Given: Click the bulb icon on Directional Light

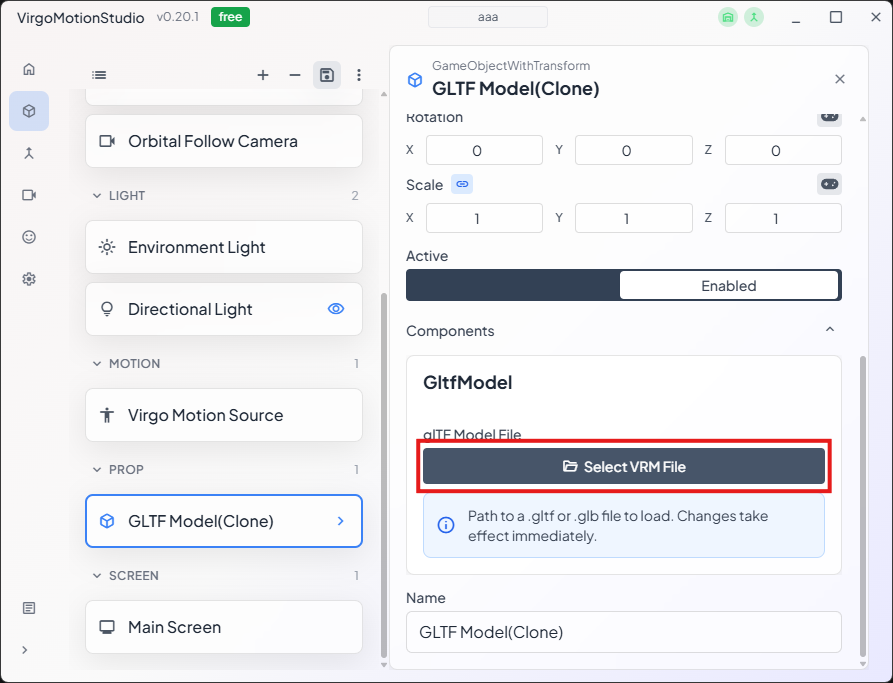Looking at the screenshot, I should click(x=107, y=309).
